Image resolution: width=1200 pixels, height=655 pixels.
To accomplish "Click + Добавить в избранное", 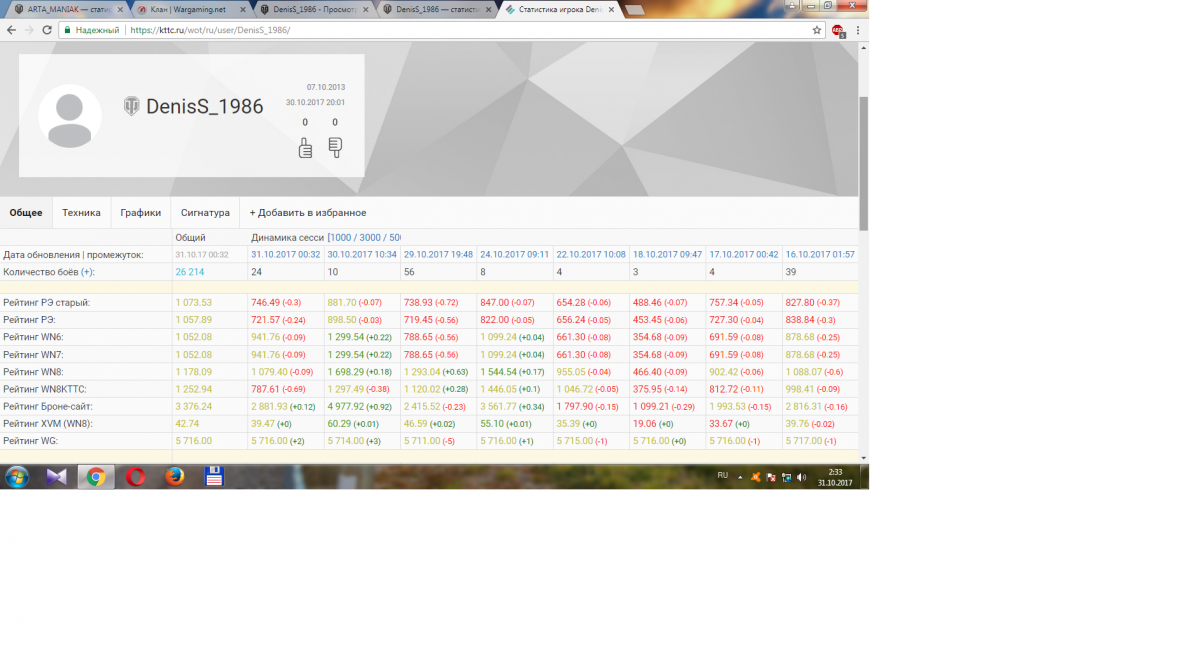I will 308,213.
